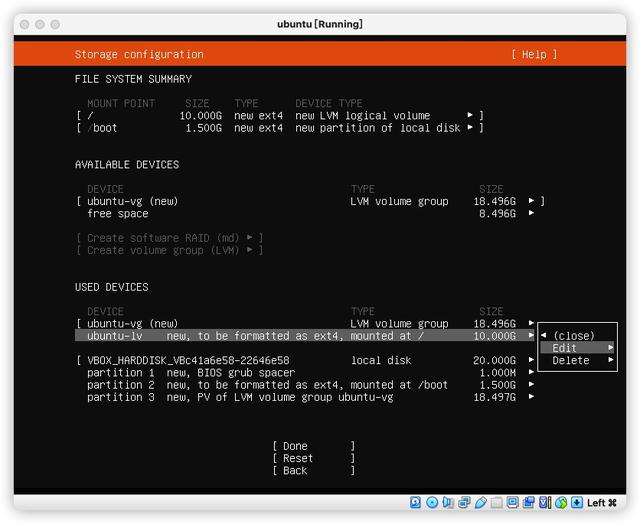Select ubuntu-vg (new) under Available Devices
Viewport: 640px width, 524px height.
[310, 201]
